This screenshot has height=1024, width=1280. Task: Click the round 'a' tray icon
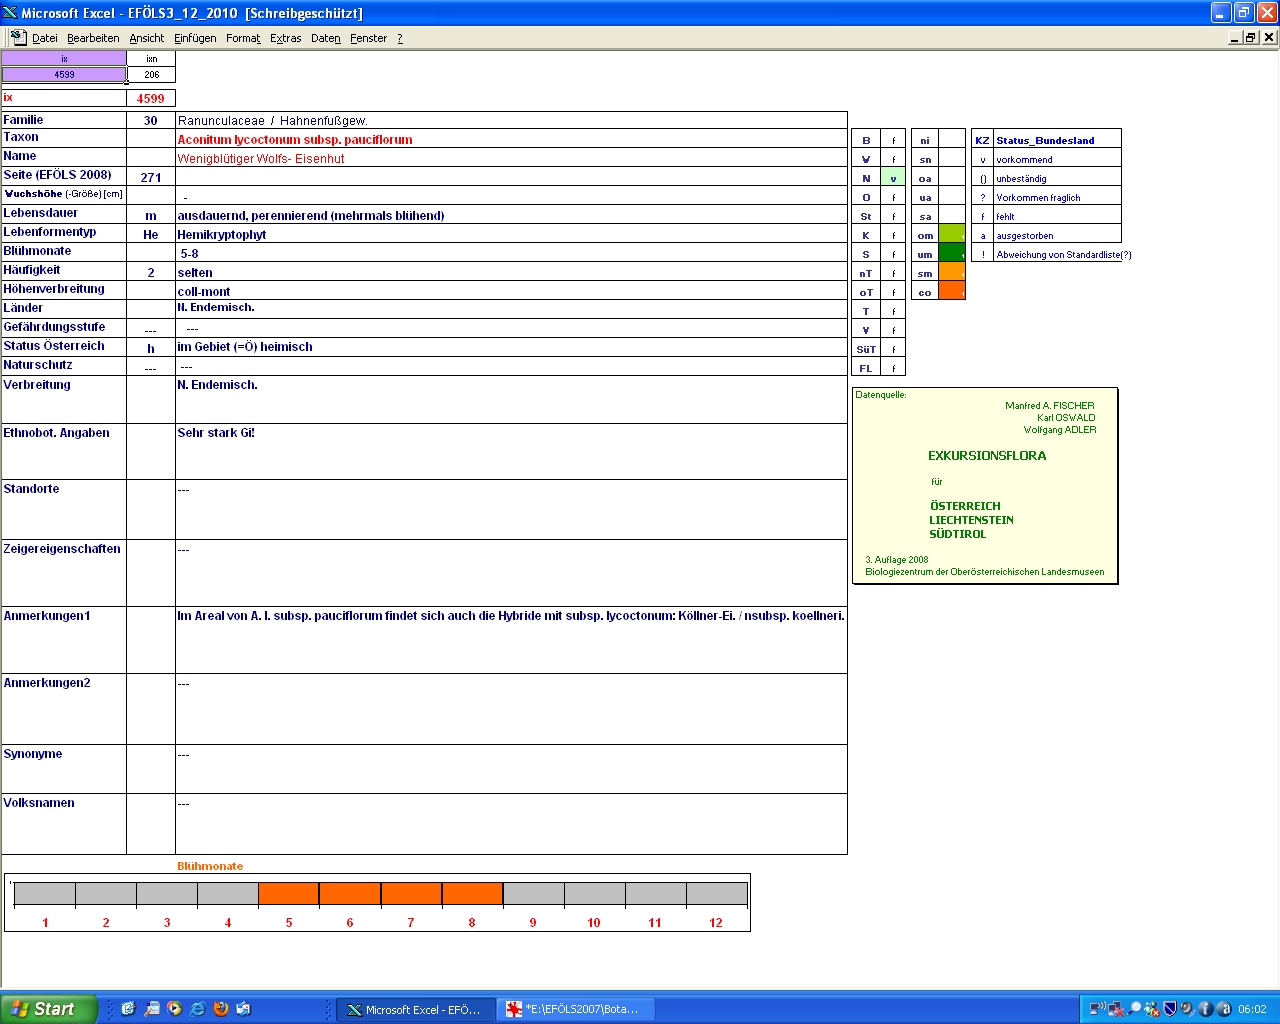tap(1223, 1009)
